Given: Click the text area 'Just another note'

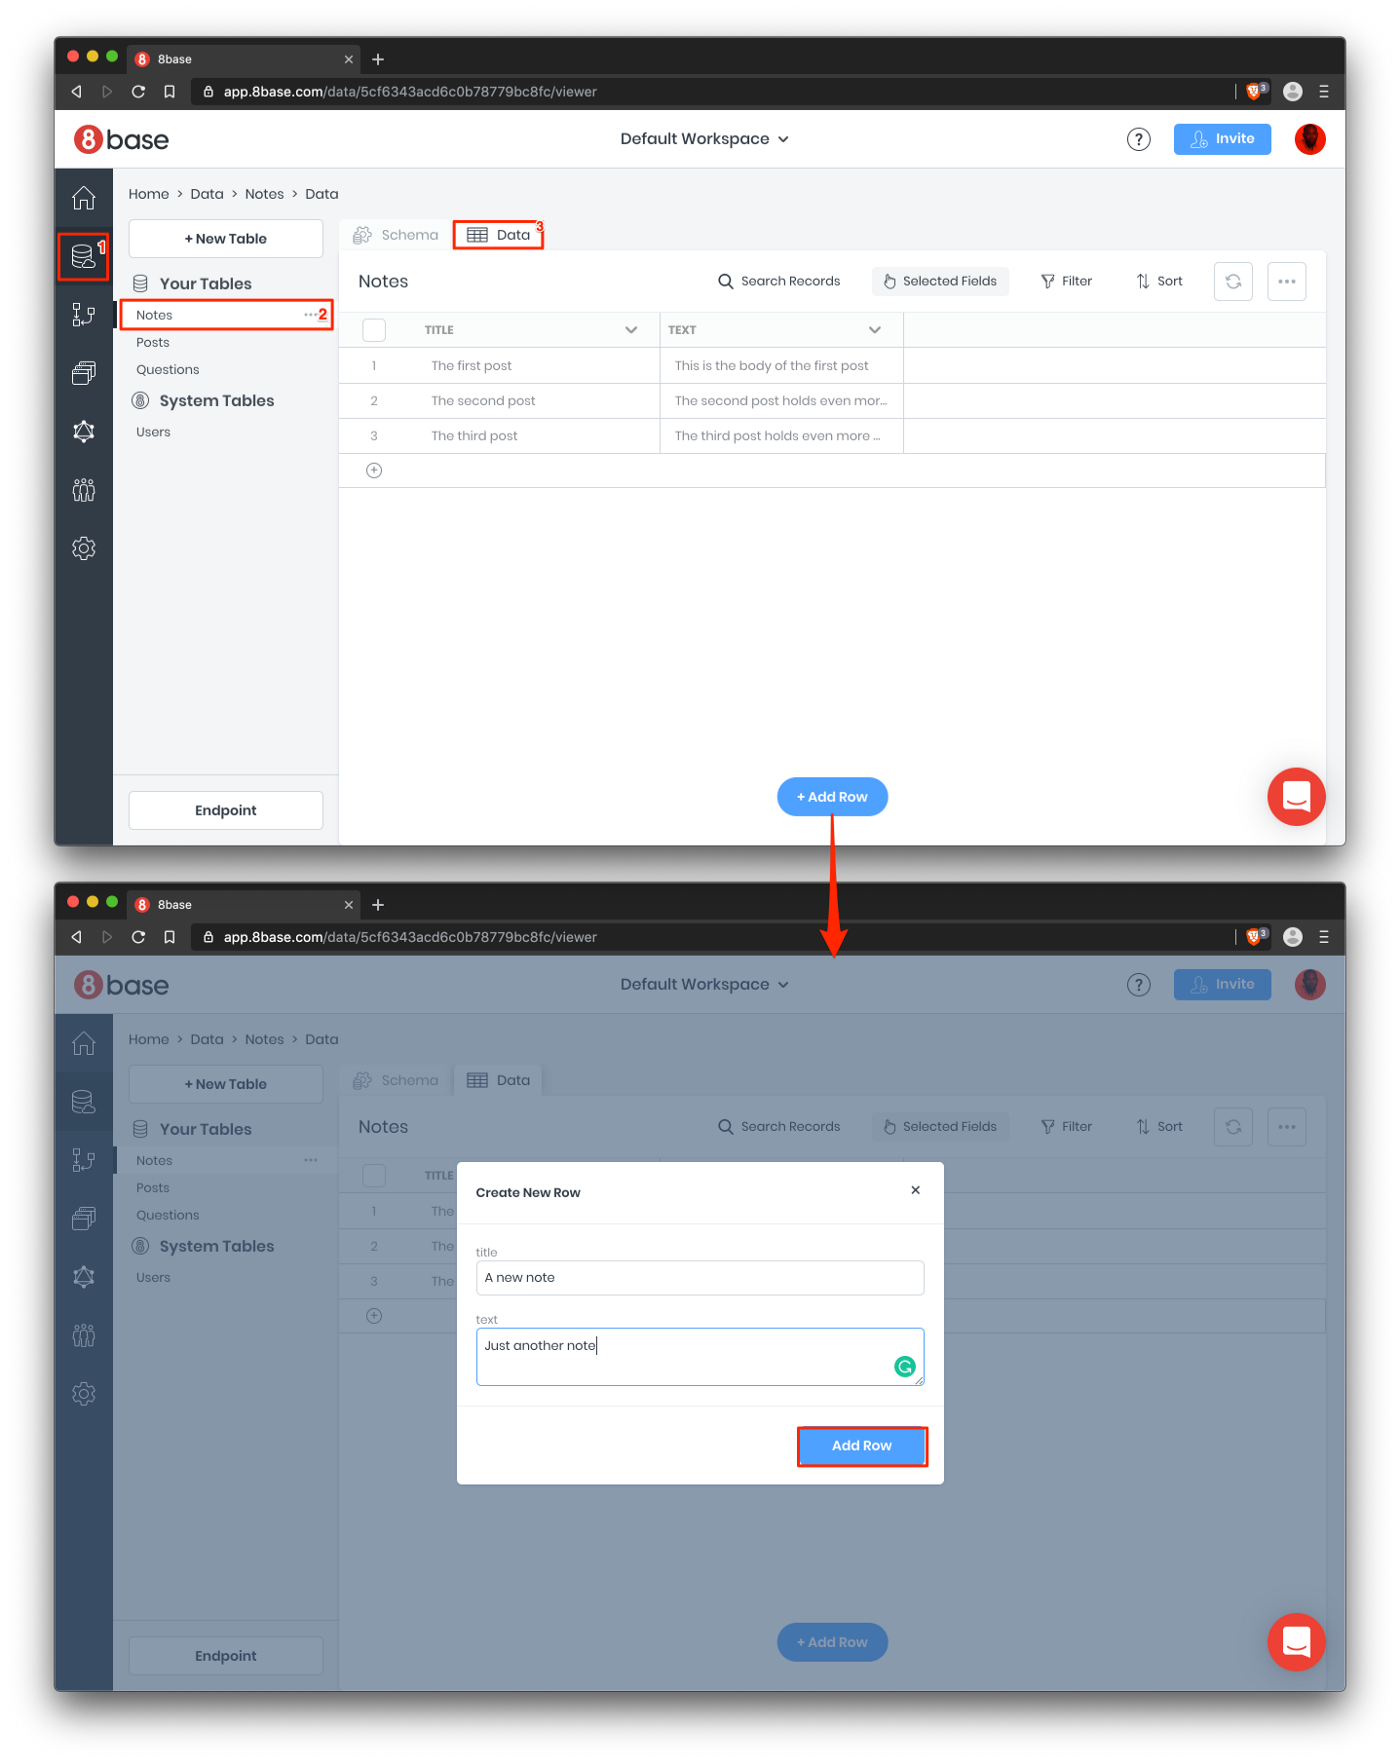Looking at the screenshot, I should tap(700, 1356).
